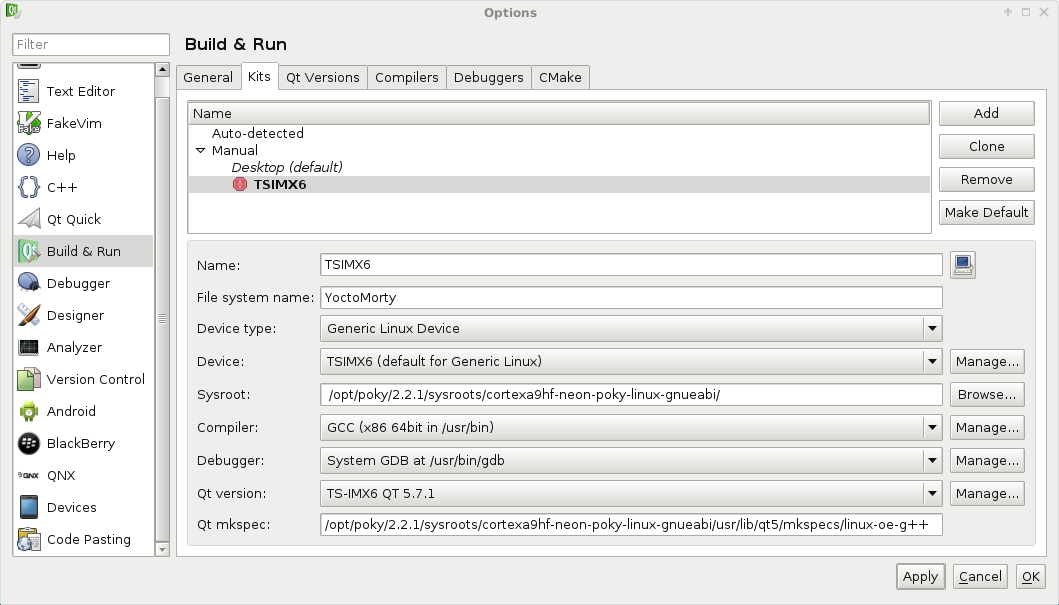Screen dimensions: 1059x605
Task: Click the category list scrollbar handle
Action: [x=162, y=319]
